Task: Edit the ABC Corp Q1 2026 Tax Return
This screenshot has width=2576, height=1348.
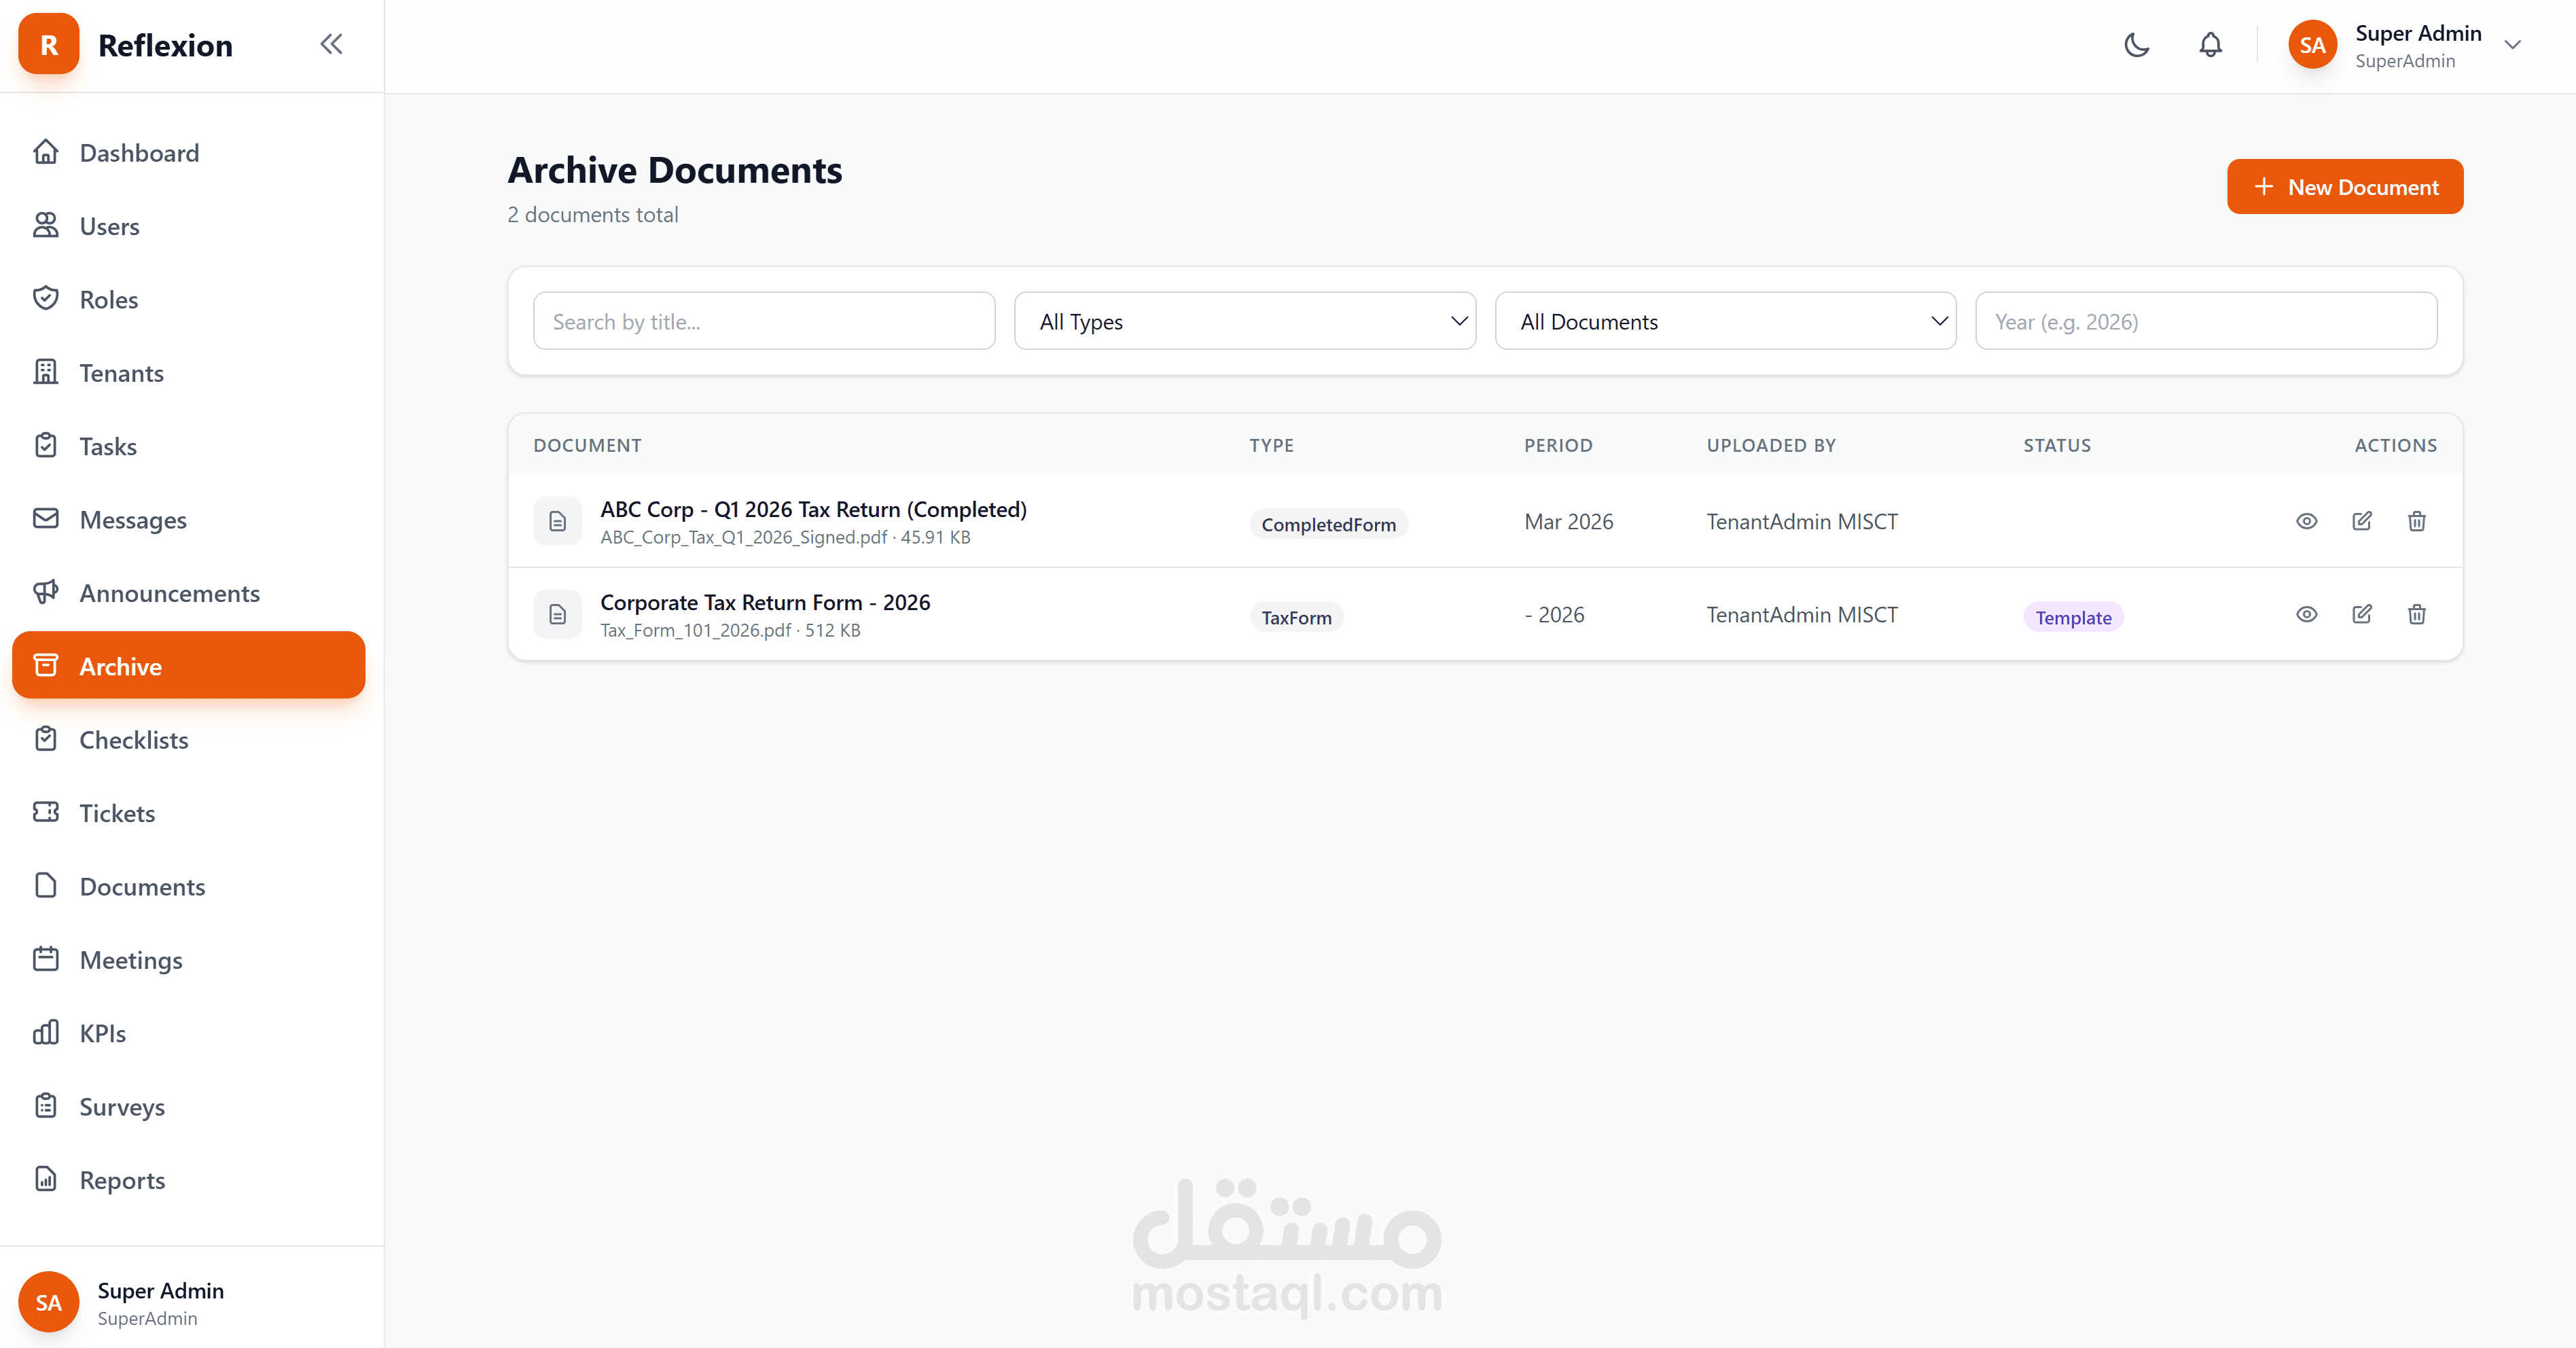Action: [x=2361, y=521]
